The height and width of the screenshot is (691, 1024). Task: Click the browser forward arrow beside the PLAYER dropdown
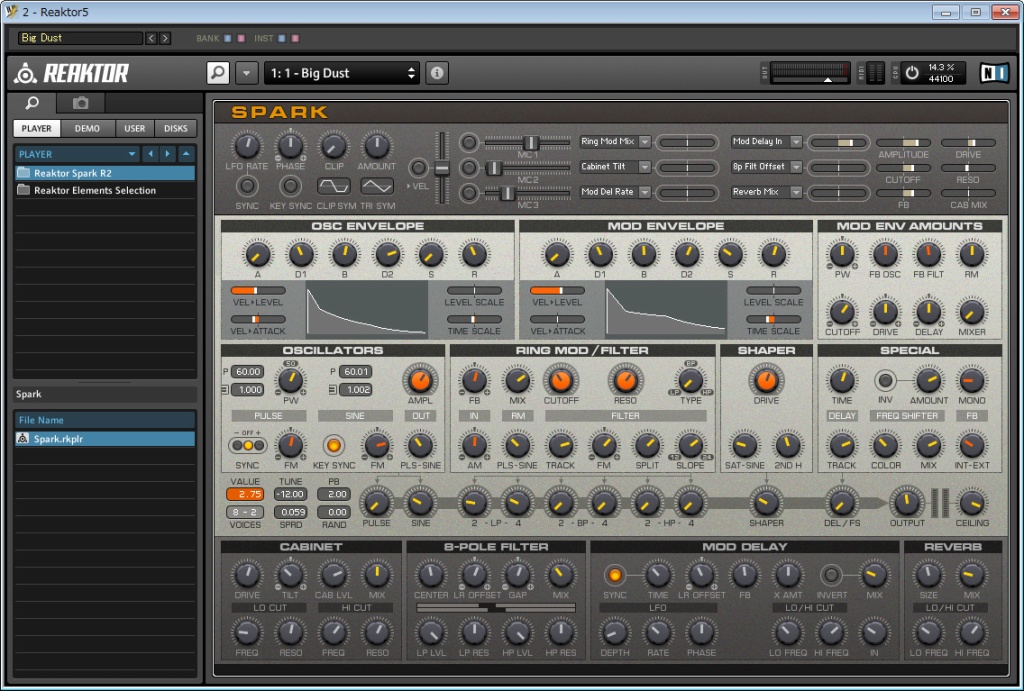(168, 154)
